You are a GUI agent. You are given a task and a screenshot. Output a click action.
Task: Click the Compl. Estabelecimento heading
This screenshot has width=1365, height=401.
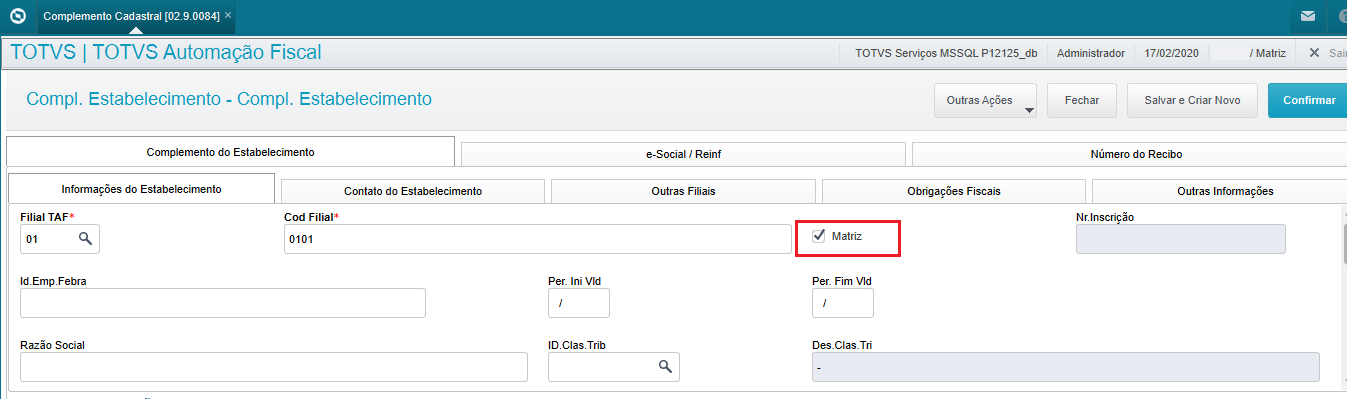(x=229, y=99)
